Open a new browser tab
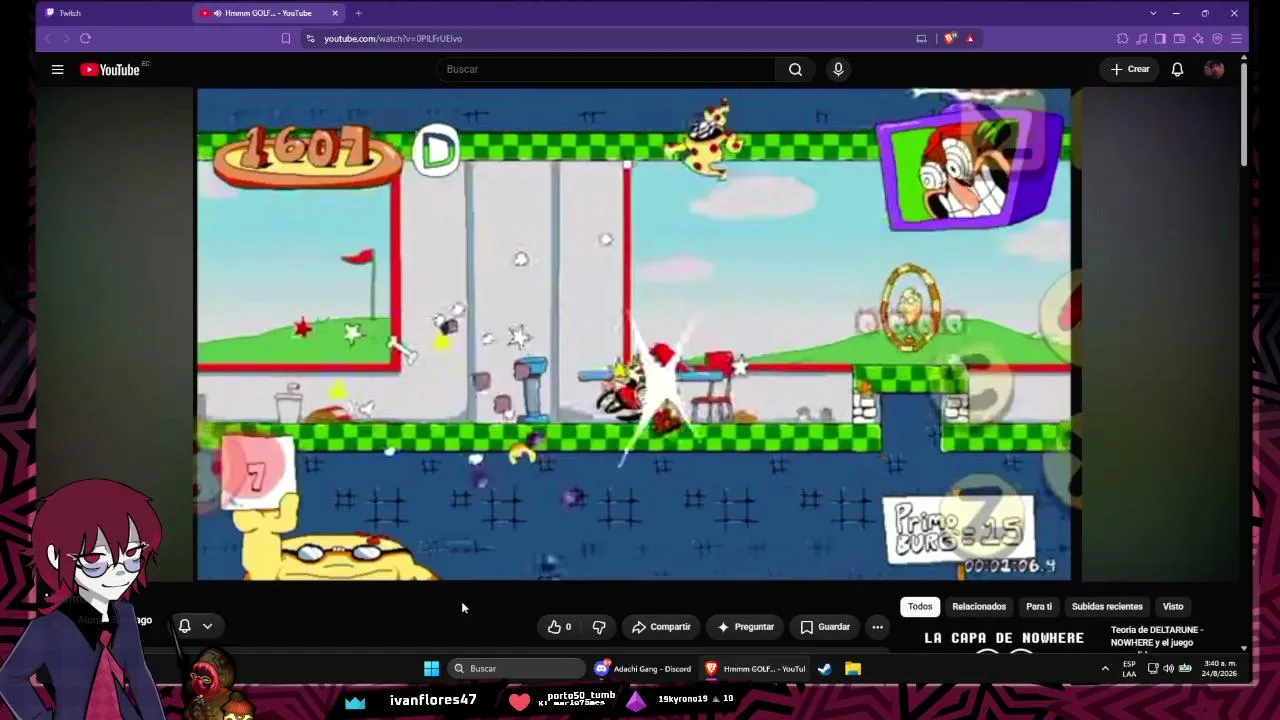Viewport: 1280px width, 720px height. [x=358, y=13]
